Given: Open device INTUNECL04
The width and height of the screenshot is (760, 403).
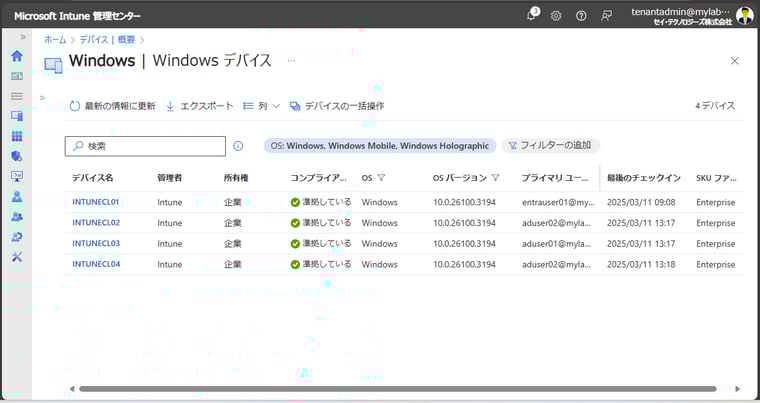Looking at the screenshot, I should tap(96, 264).
